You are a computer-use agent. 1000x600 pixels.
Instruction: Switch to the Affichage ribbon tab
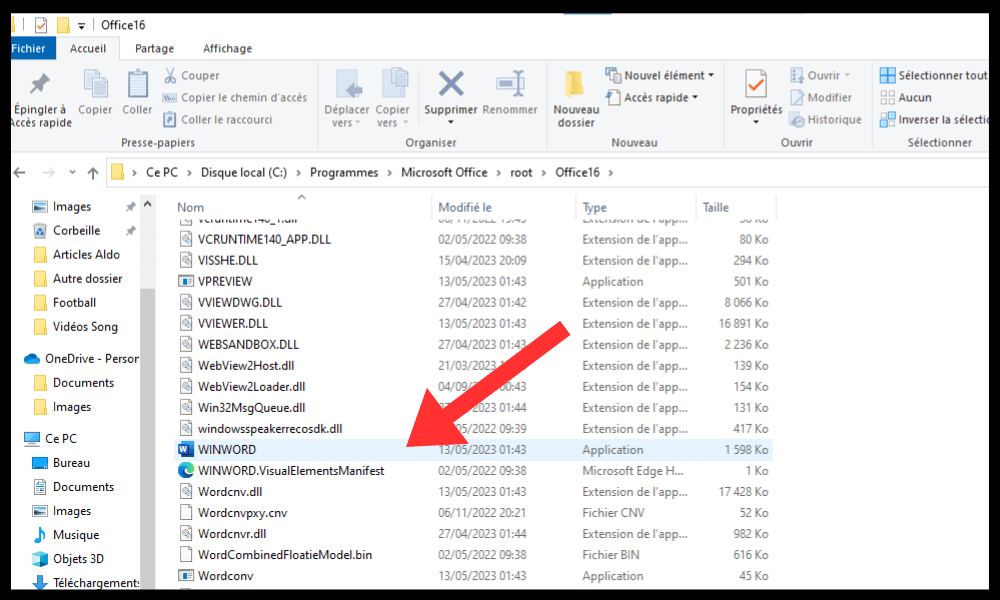point(227,48)
